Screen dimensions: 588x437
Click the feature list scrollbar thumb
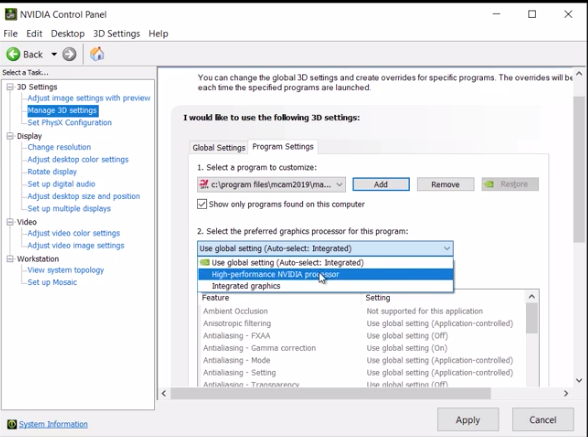click(x=531, y=318)
